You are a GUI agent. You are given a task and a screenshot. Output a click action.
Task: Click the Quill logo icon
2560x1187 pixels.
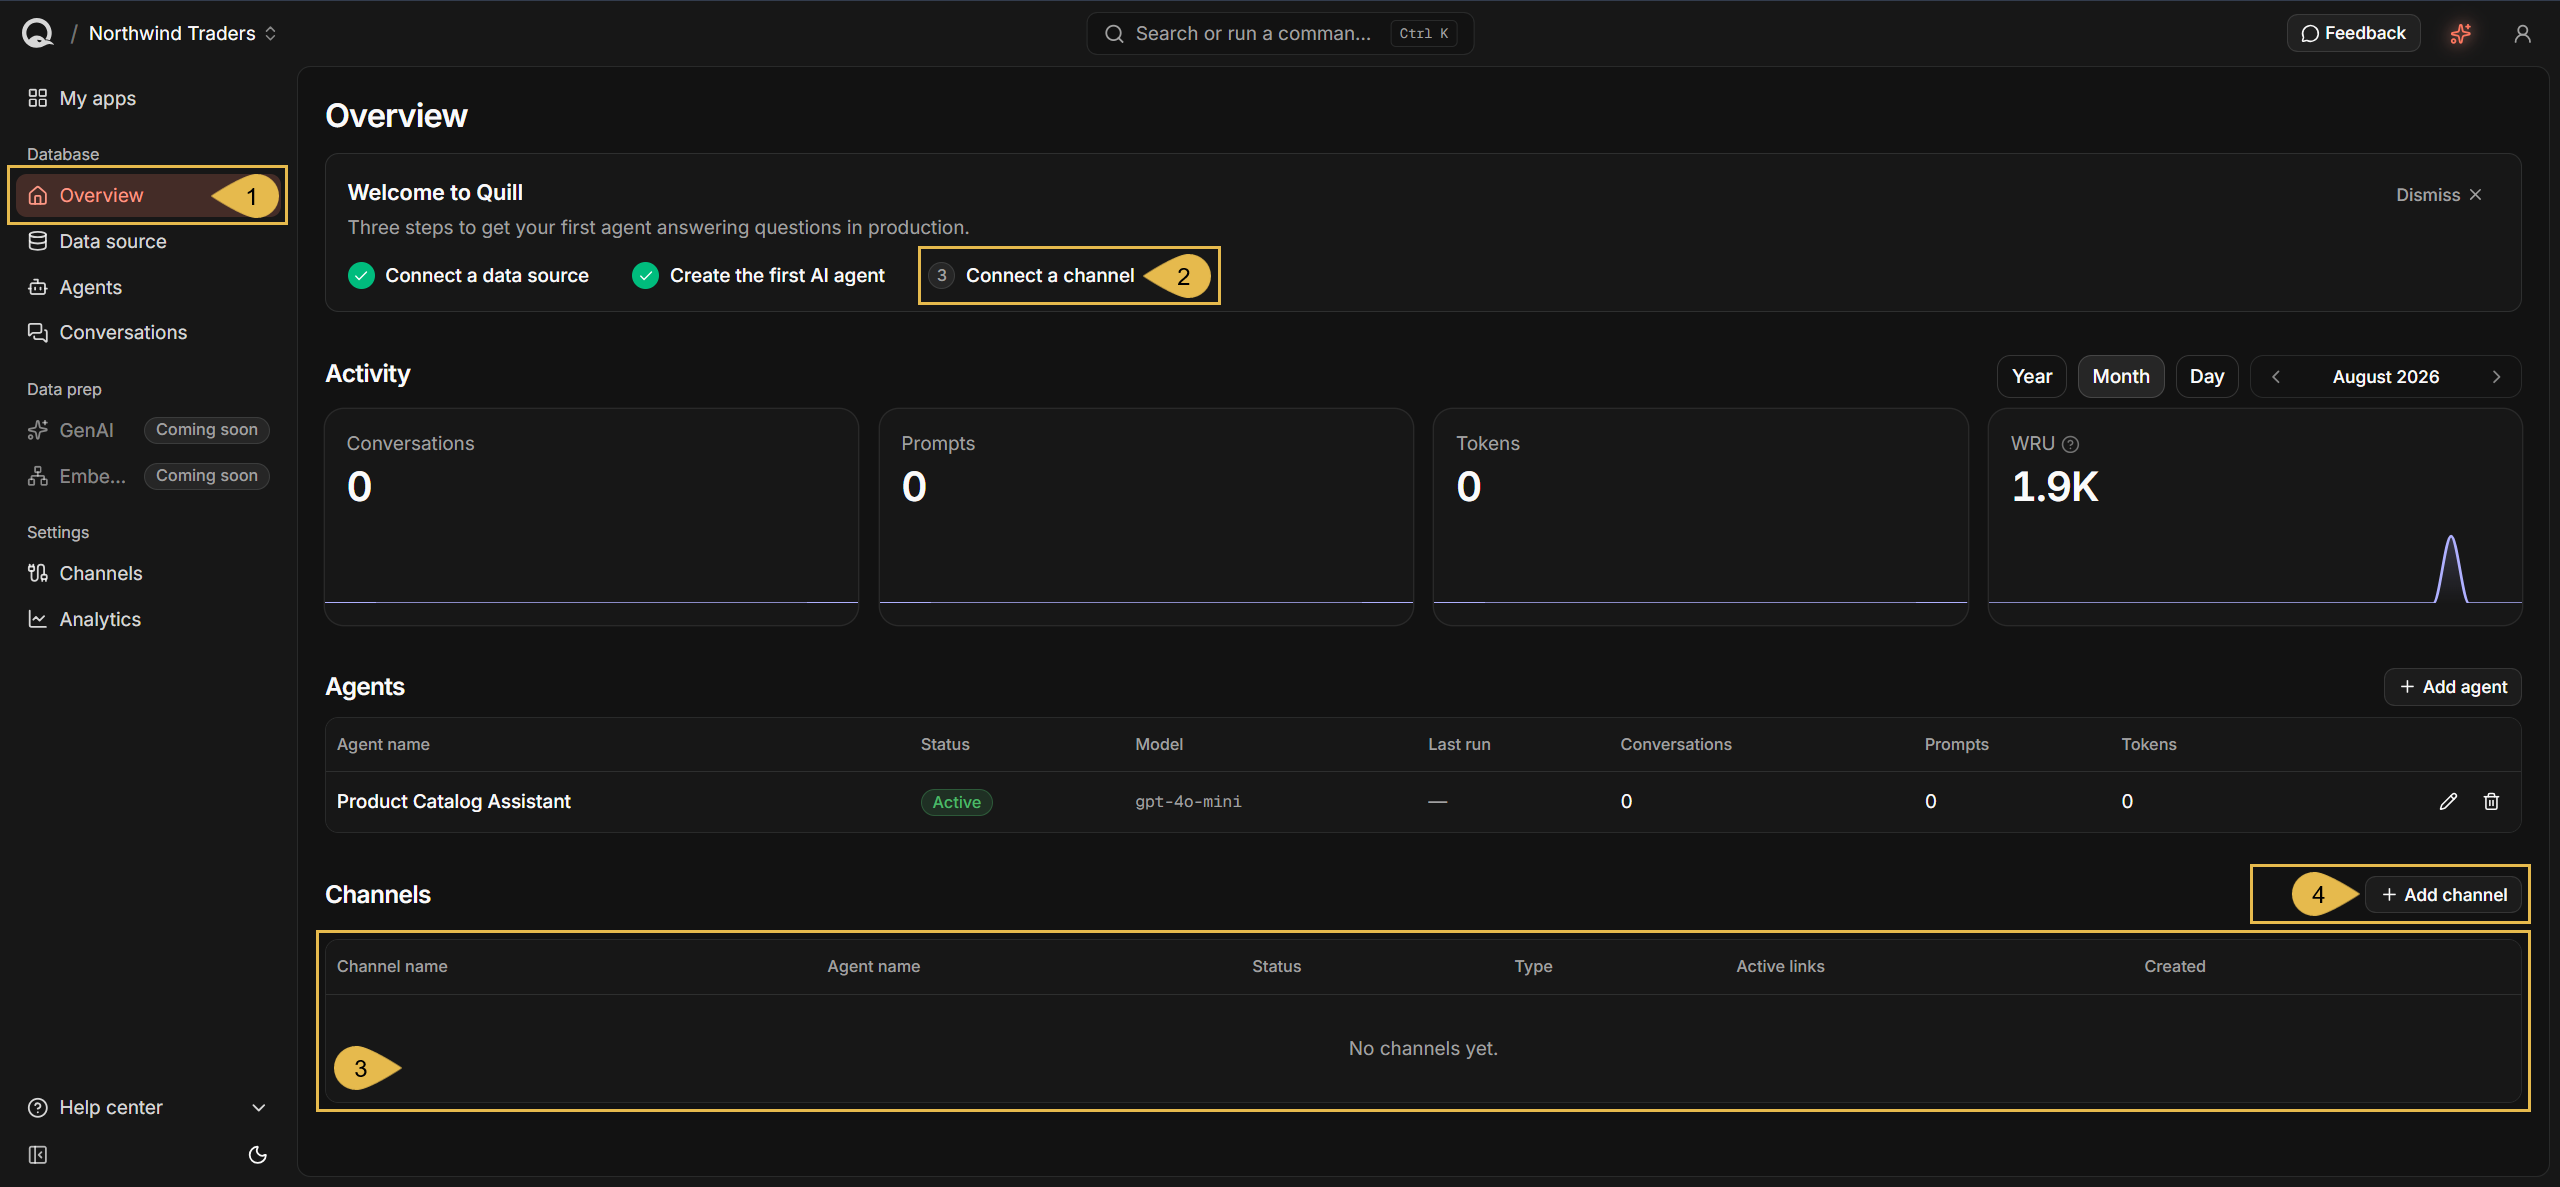(x=37, y=33)
